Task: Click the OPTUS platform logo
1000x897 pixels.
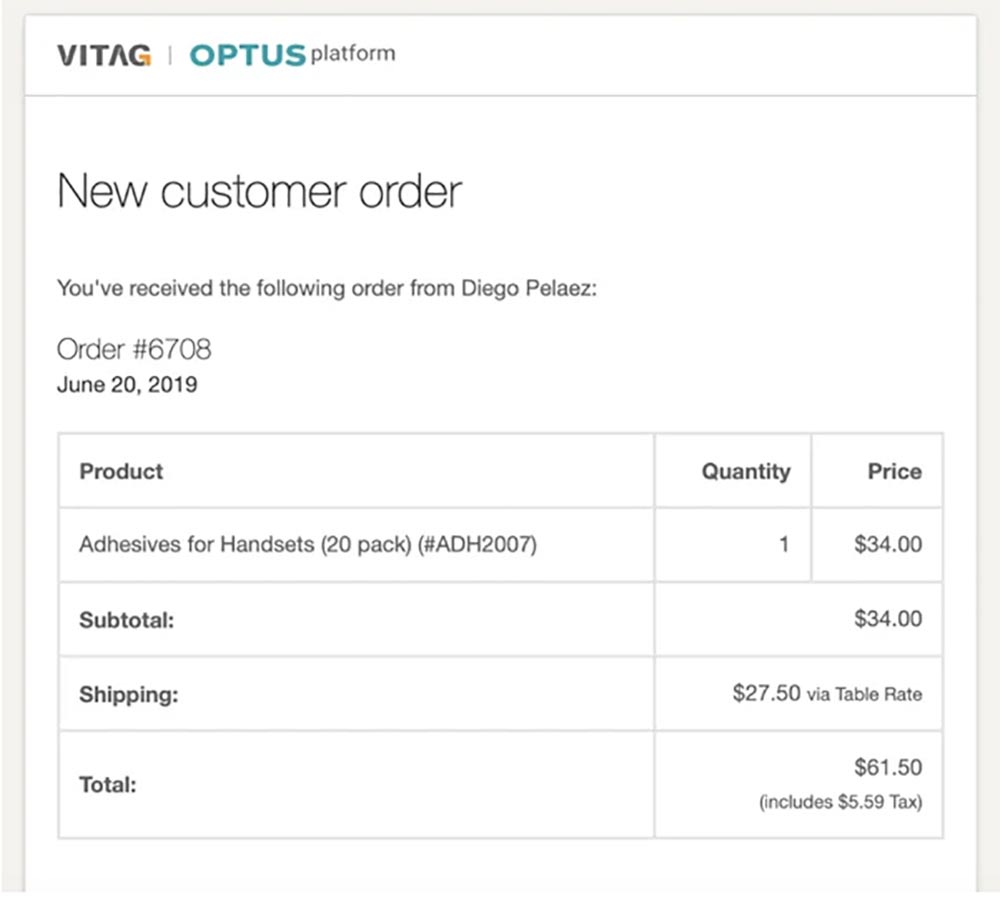Action: point(292,54)
